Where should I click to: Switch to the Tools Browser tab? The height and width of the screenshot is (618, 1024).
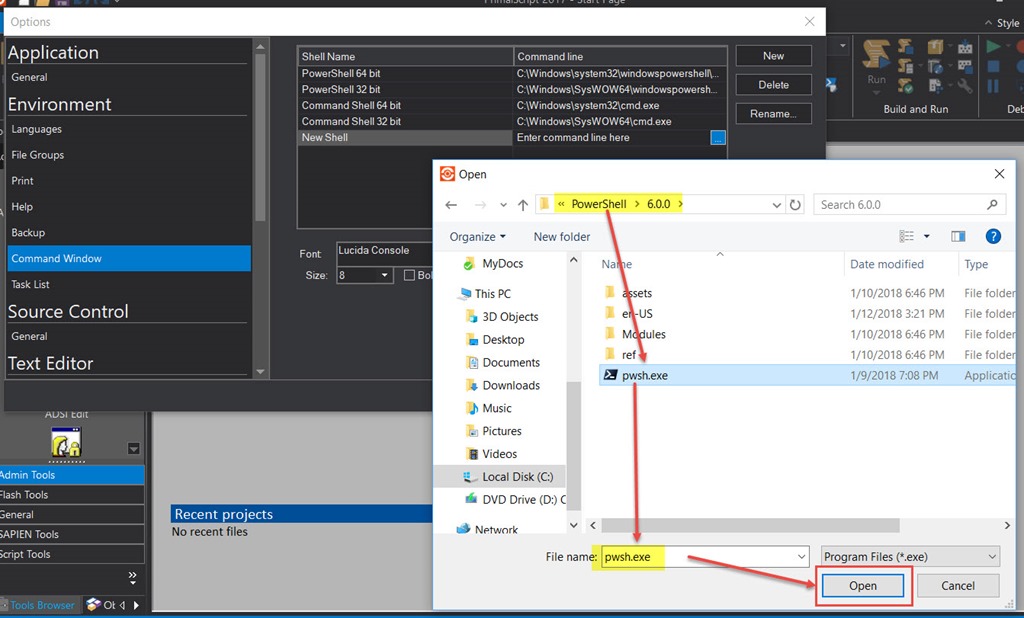click(42, 605)
